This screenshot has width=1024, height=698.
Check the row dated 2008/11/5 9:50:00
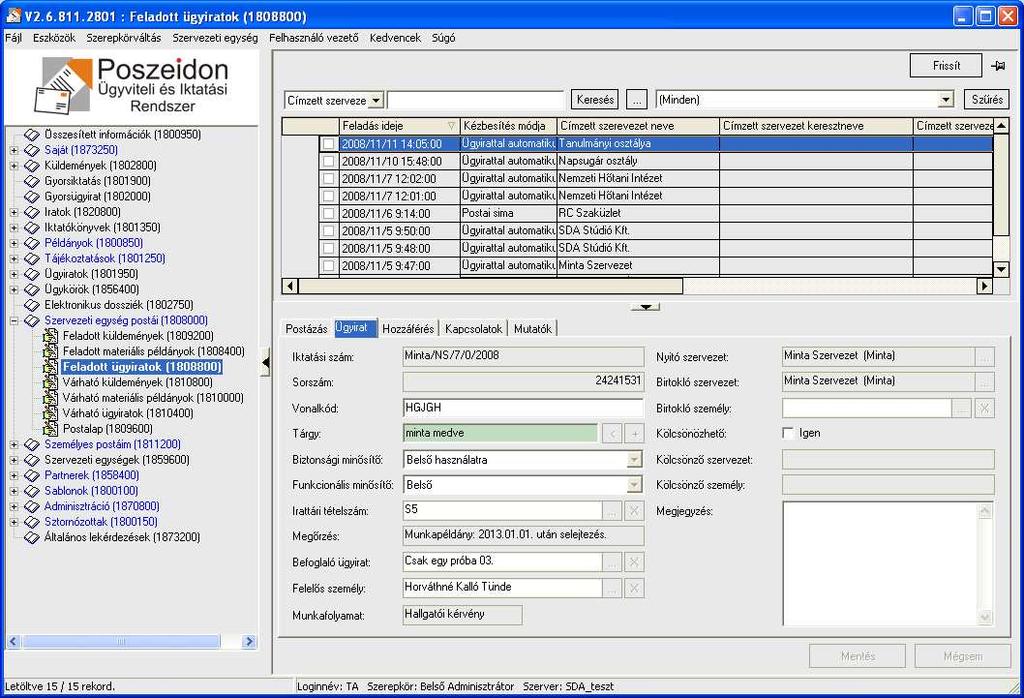[x=328, y=231]
